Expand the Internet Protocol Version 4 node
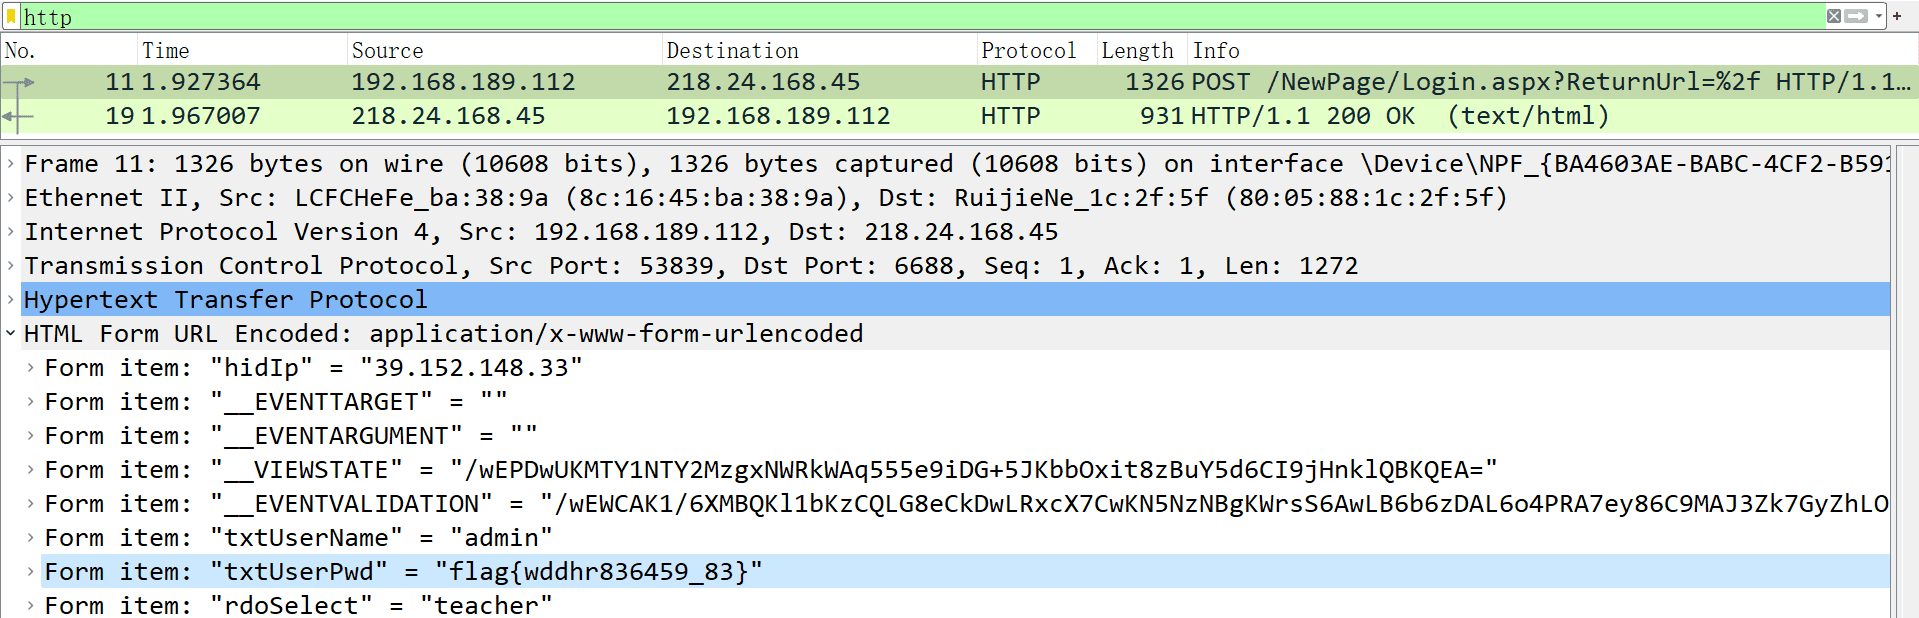1919x618 pixels. (10, 231)
